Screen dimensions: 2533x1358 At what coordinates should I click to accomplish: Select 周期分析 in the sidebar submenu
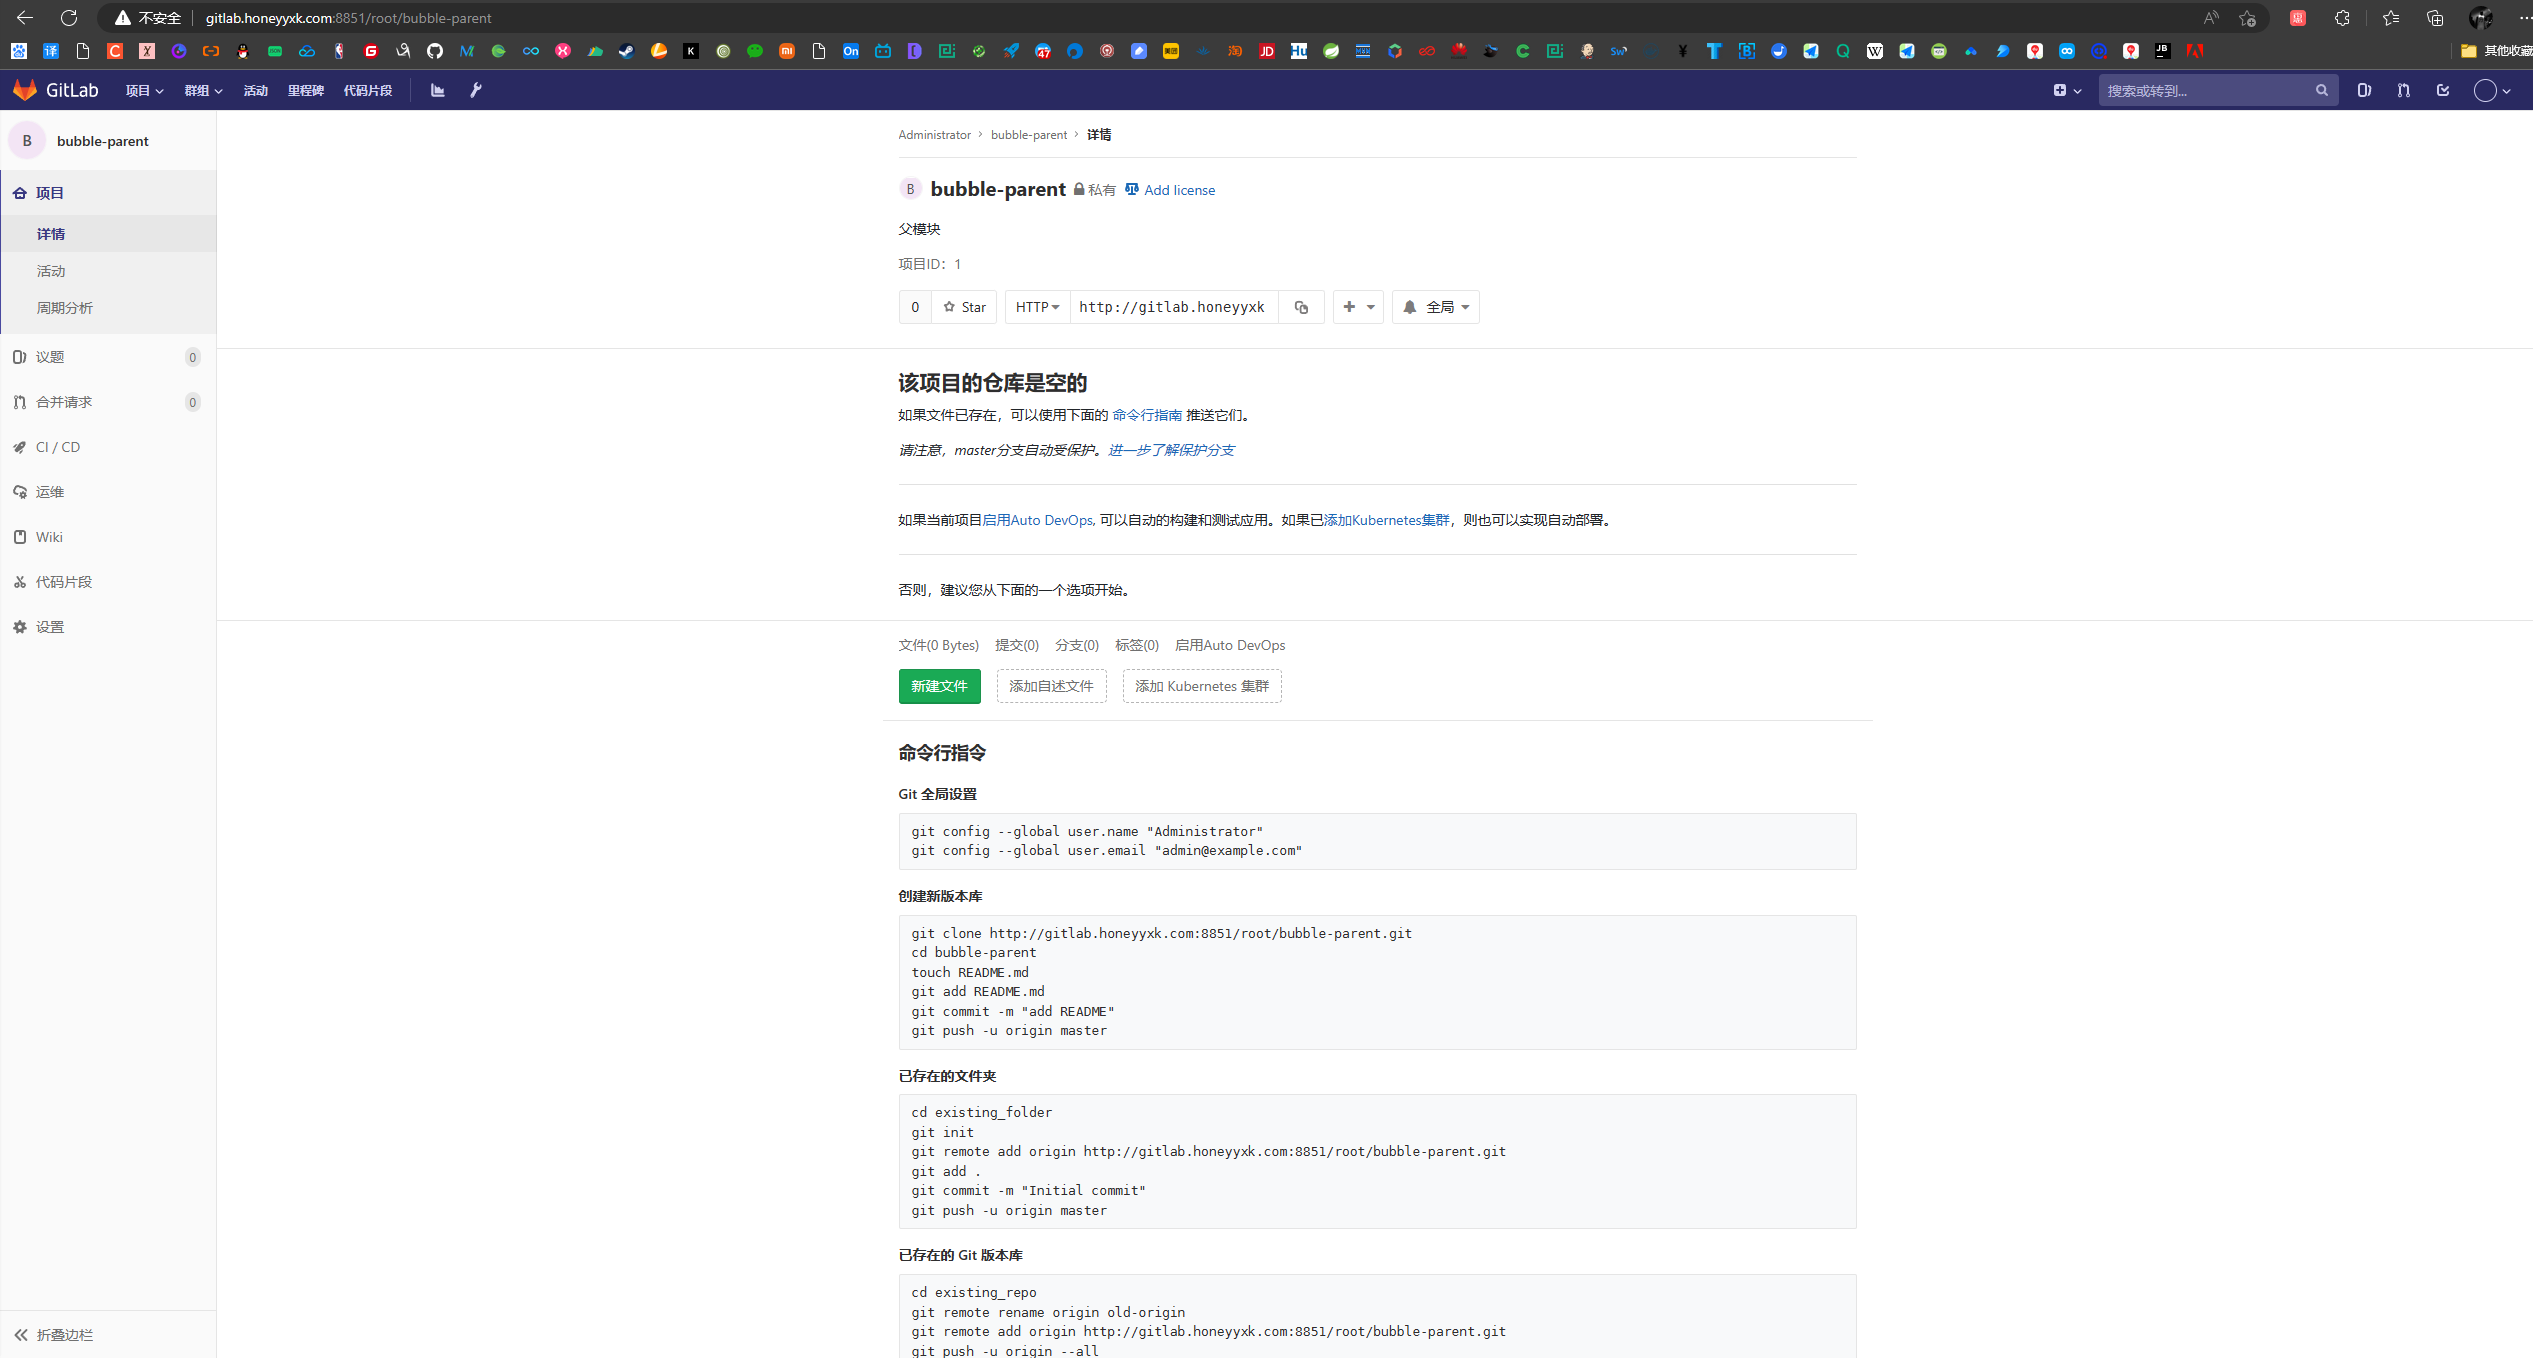coord(108,308)
